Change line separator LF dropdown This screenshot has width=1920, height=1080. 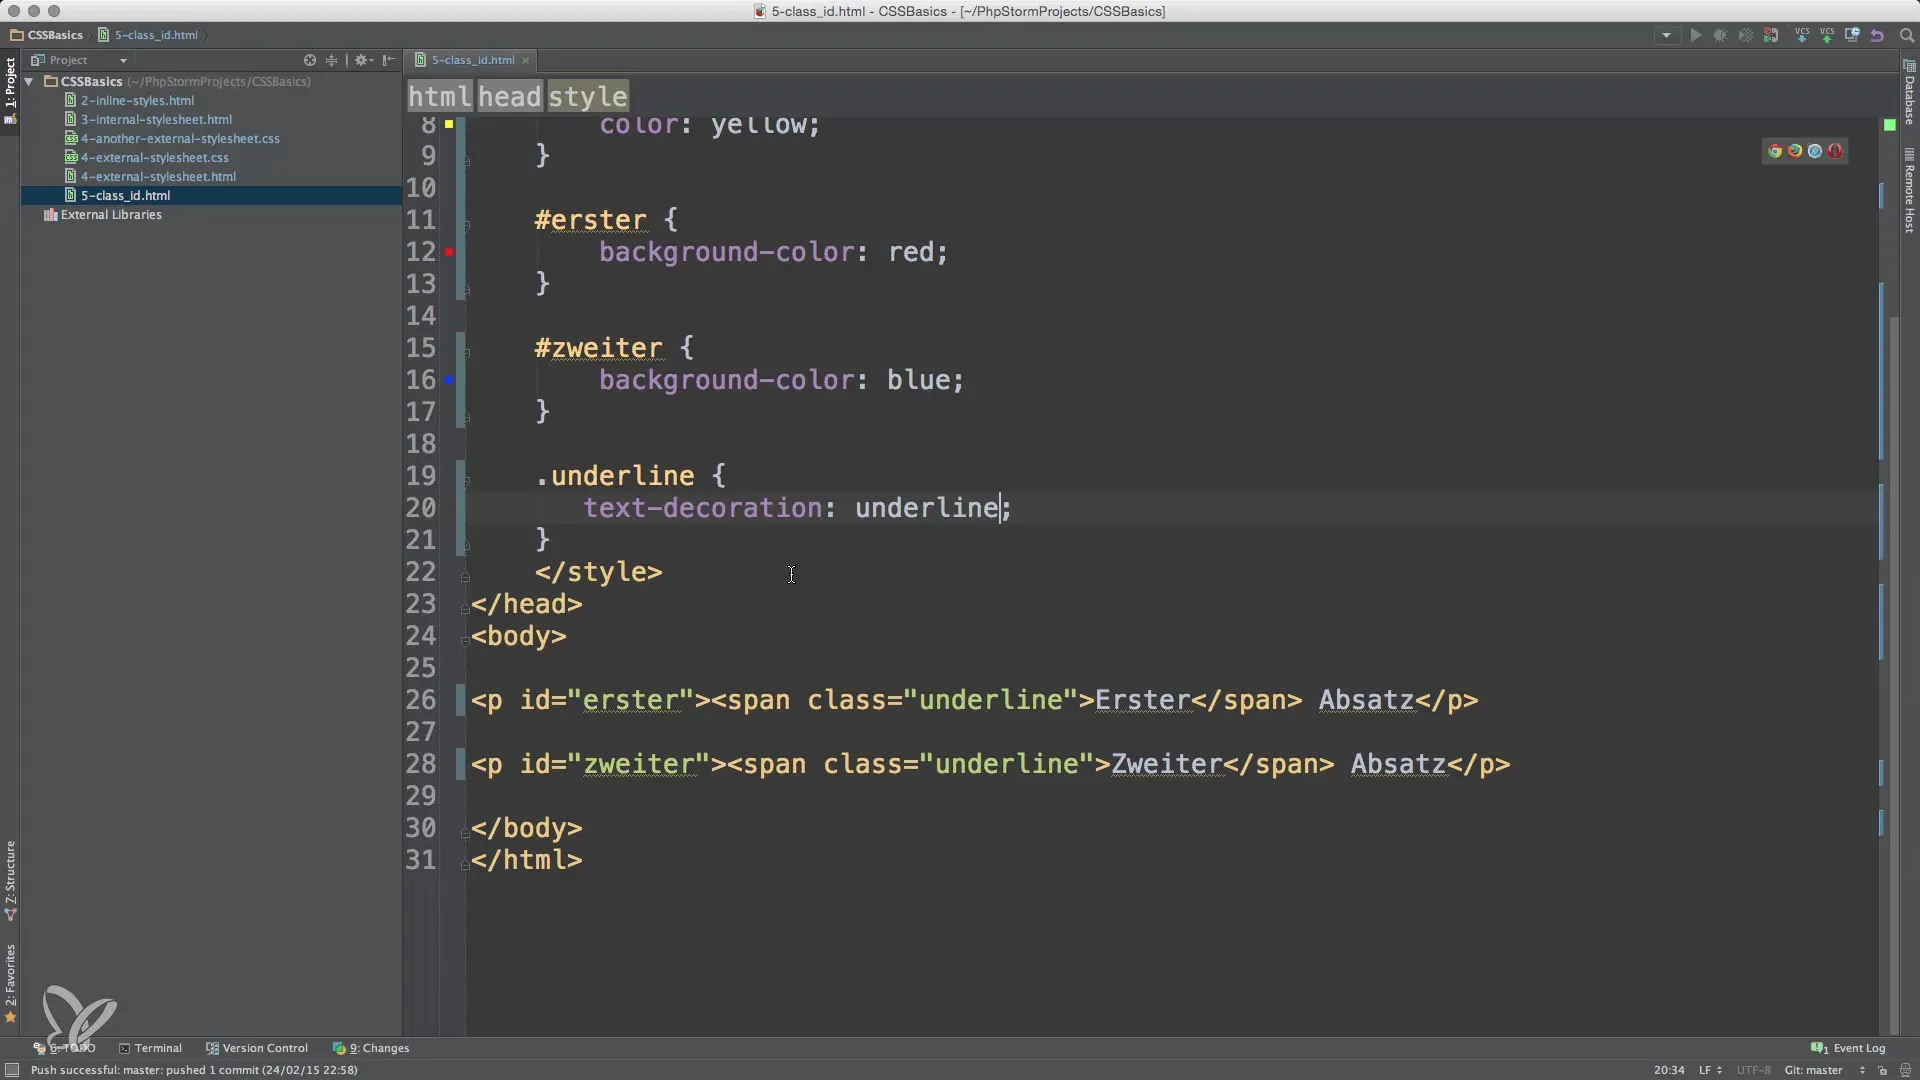point(1710,1070)
